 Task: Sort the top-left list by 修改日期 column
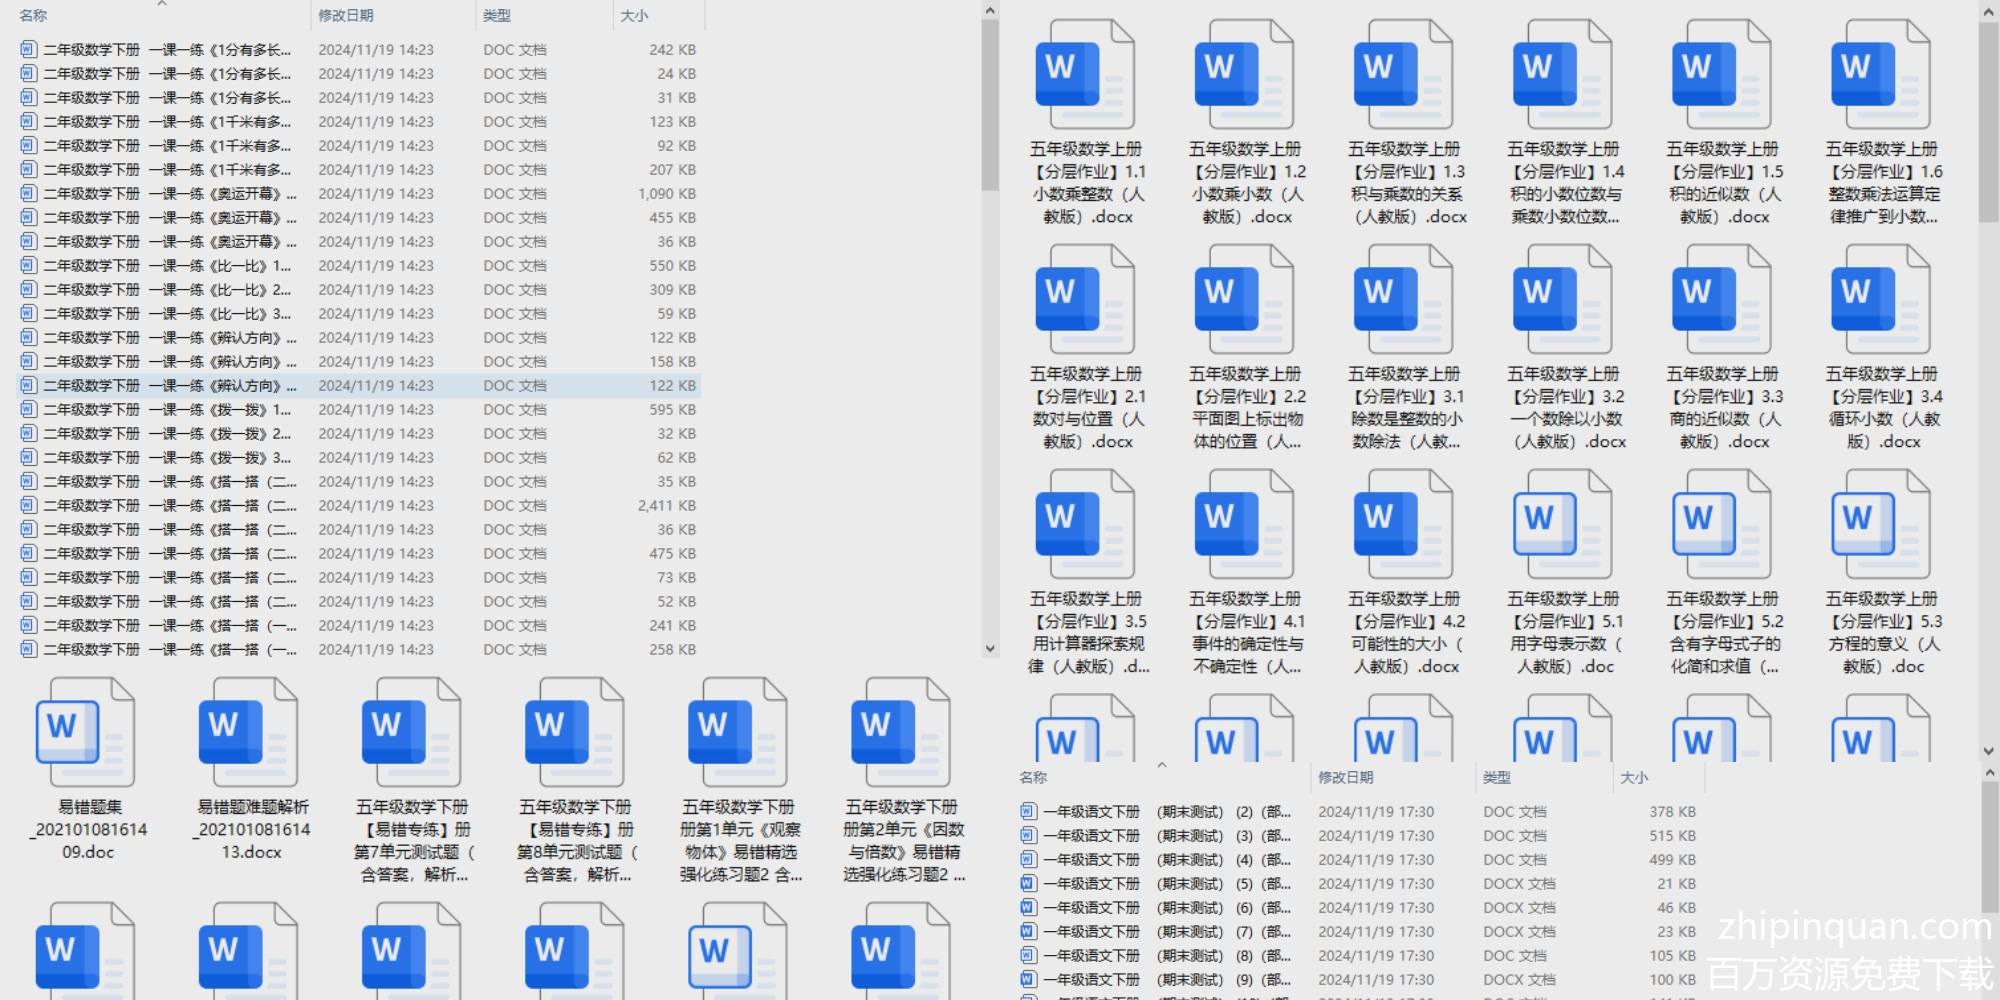346,16
